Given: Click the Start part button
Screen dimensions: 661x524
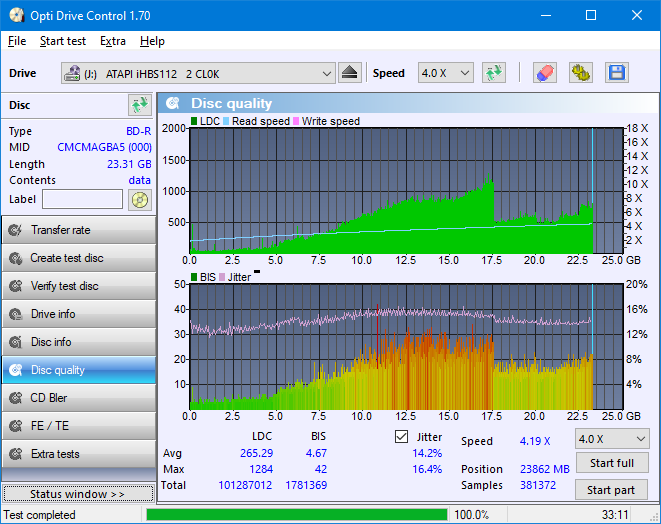Looking at the screenshot, I should pyautogui.click(x=611, y=490).
